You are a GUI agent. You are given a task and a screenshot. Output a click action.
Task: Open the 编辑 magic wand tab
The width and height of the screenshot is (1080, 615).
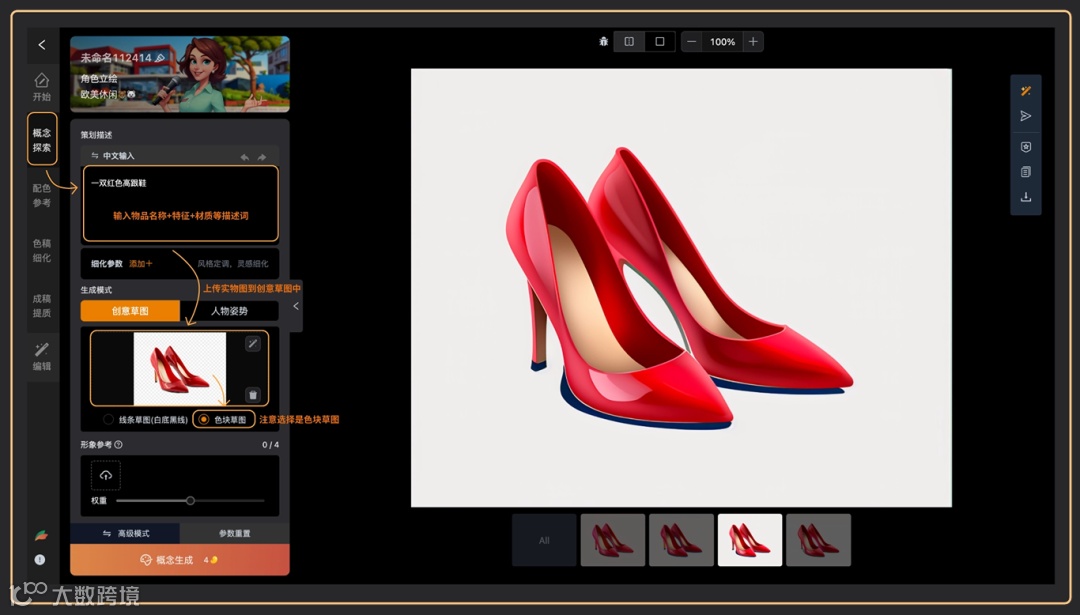(x=42, y=356)
